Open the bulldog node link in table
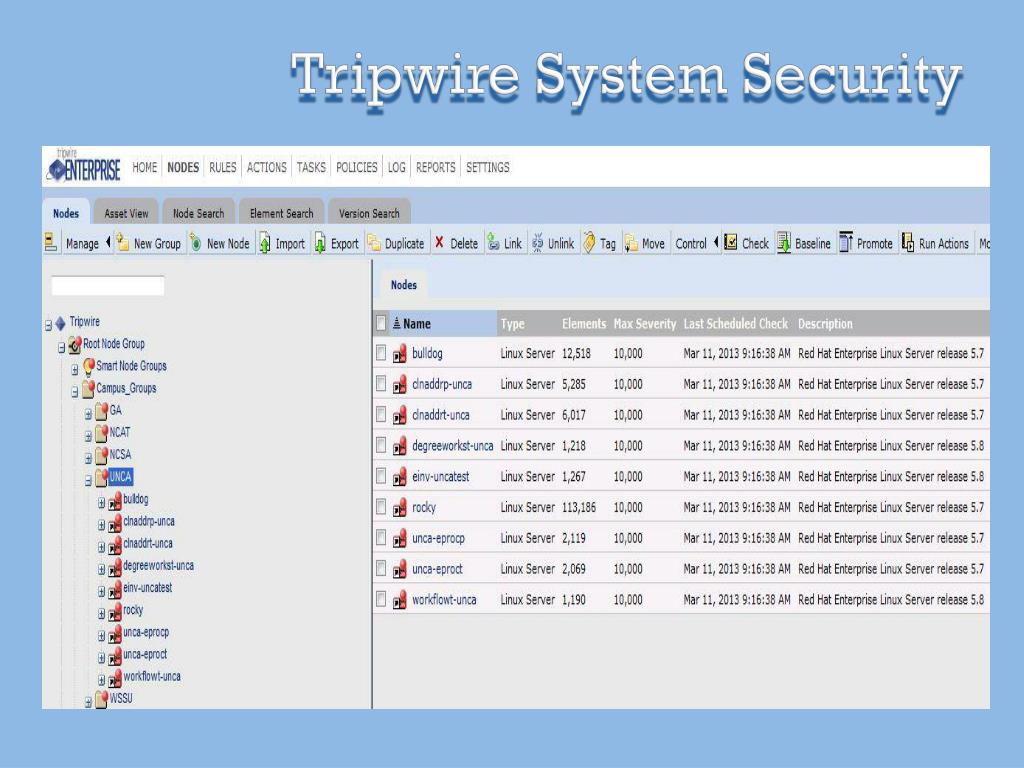 click(x=427, y=353)
